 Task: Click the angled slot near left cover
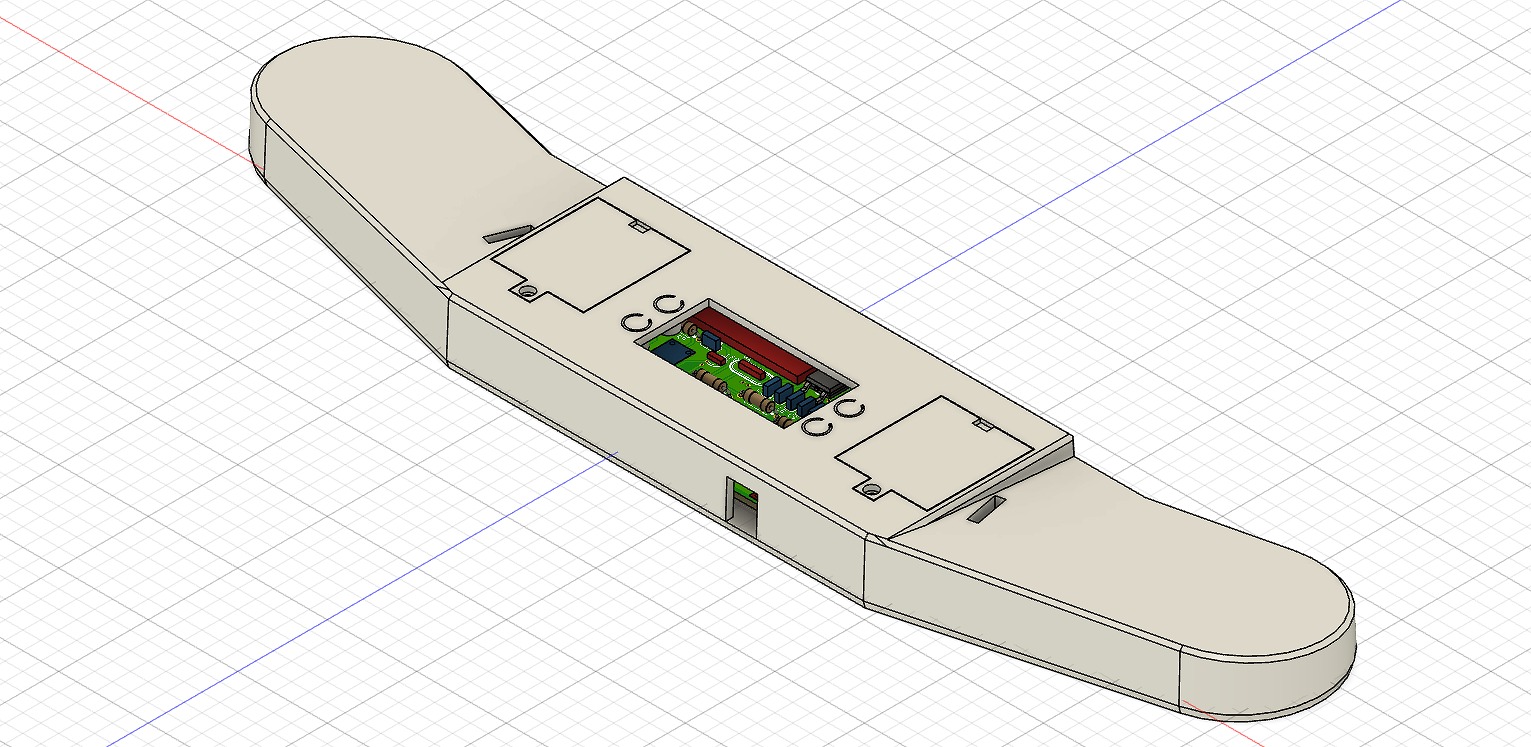pos(508,232)
